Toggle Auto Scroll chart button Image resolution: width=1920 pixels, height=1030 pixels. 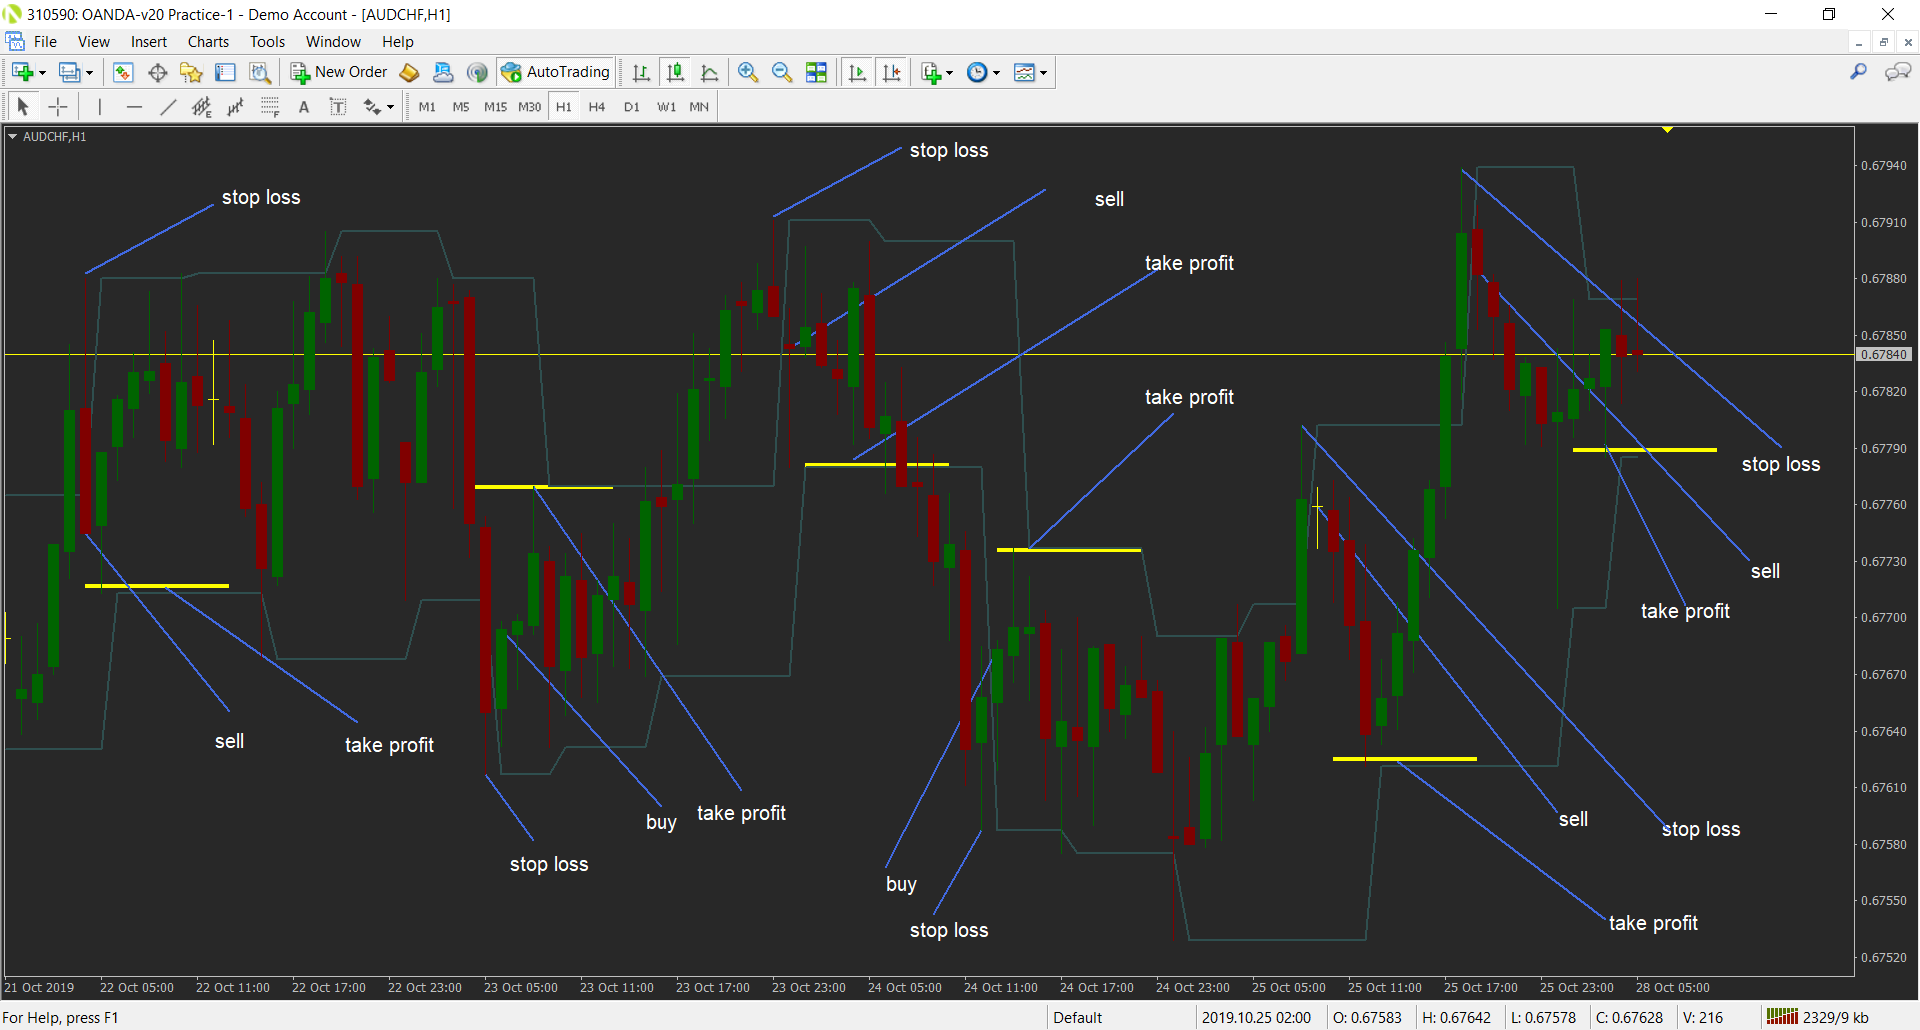pos(857,72)
